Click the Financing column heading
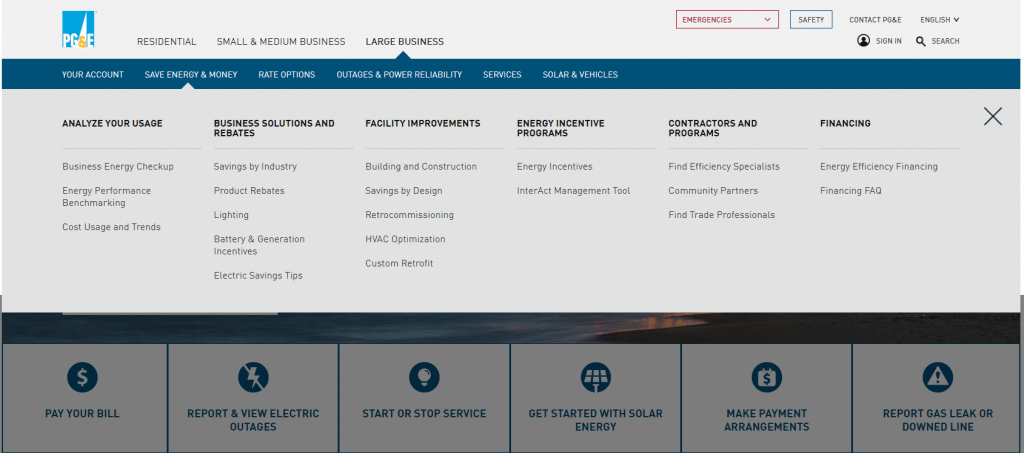1024x453 pixels. (845, 123)
